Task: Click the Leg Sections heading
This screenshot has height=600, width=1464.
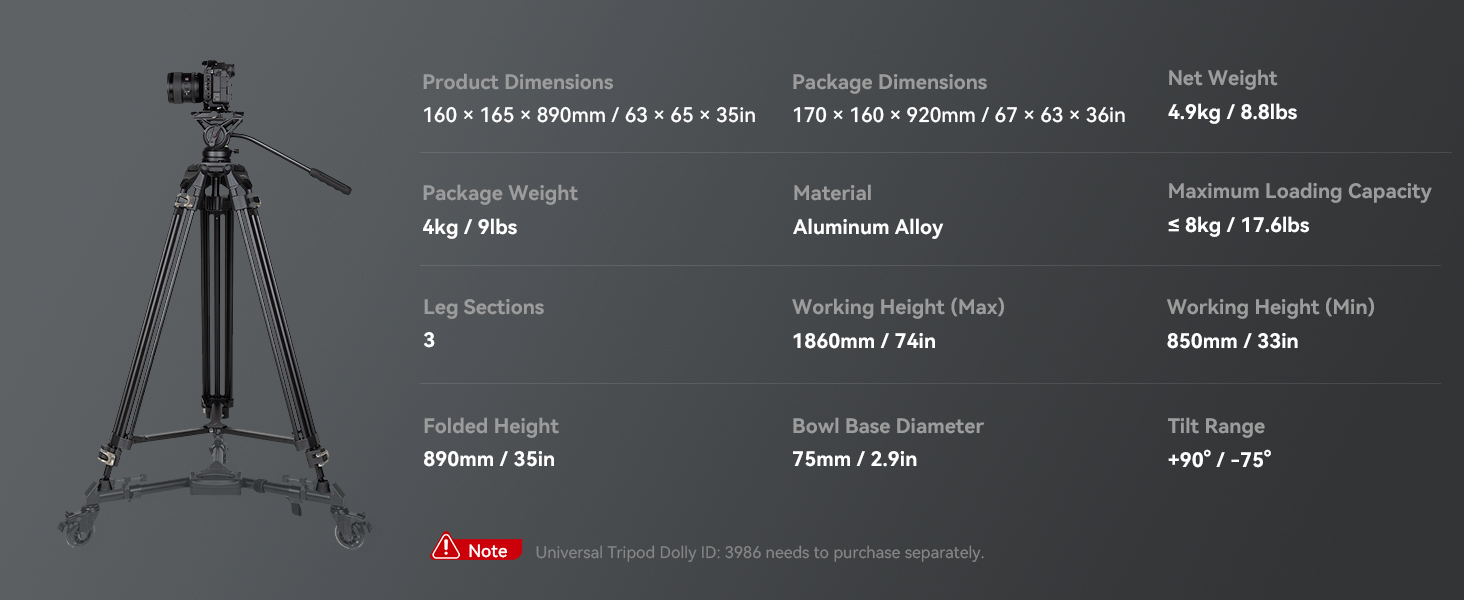Action: pyautogui.click(x=483, y=307)
